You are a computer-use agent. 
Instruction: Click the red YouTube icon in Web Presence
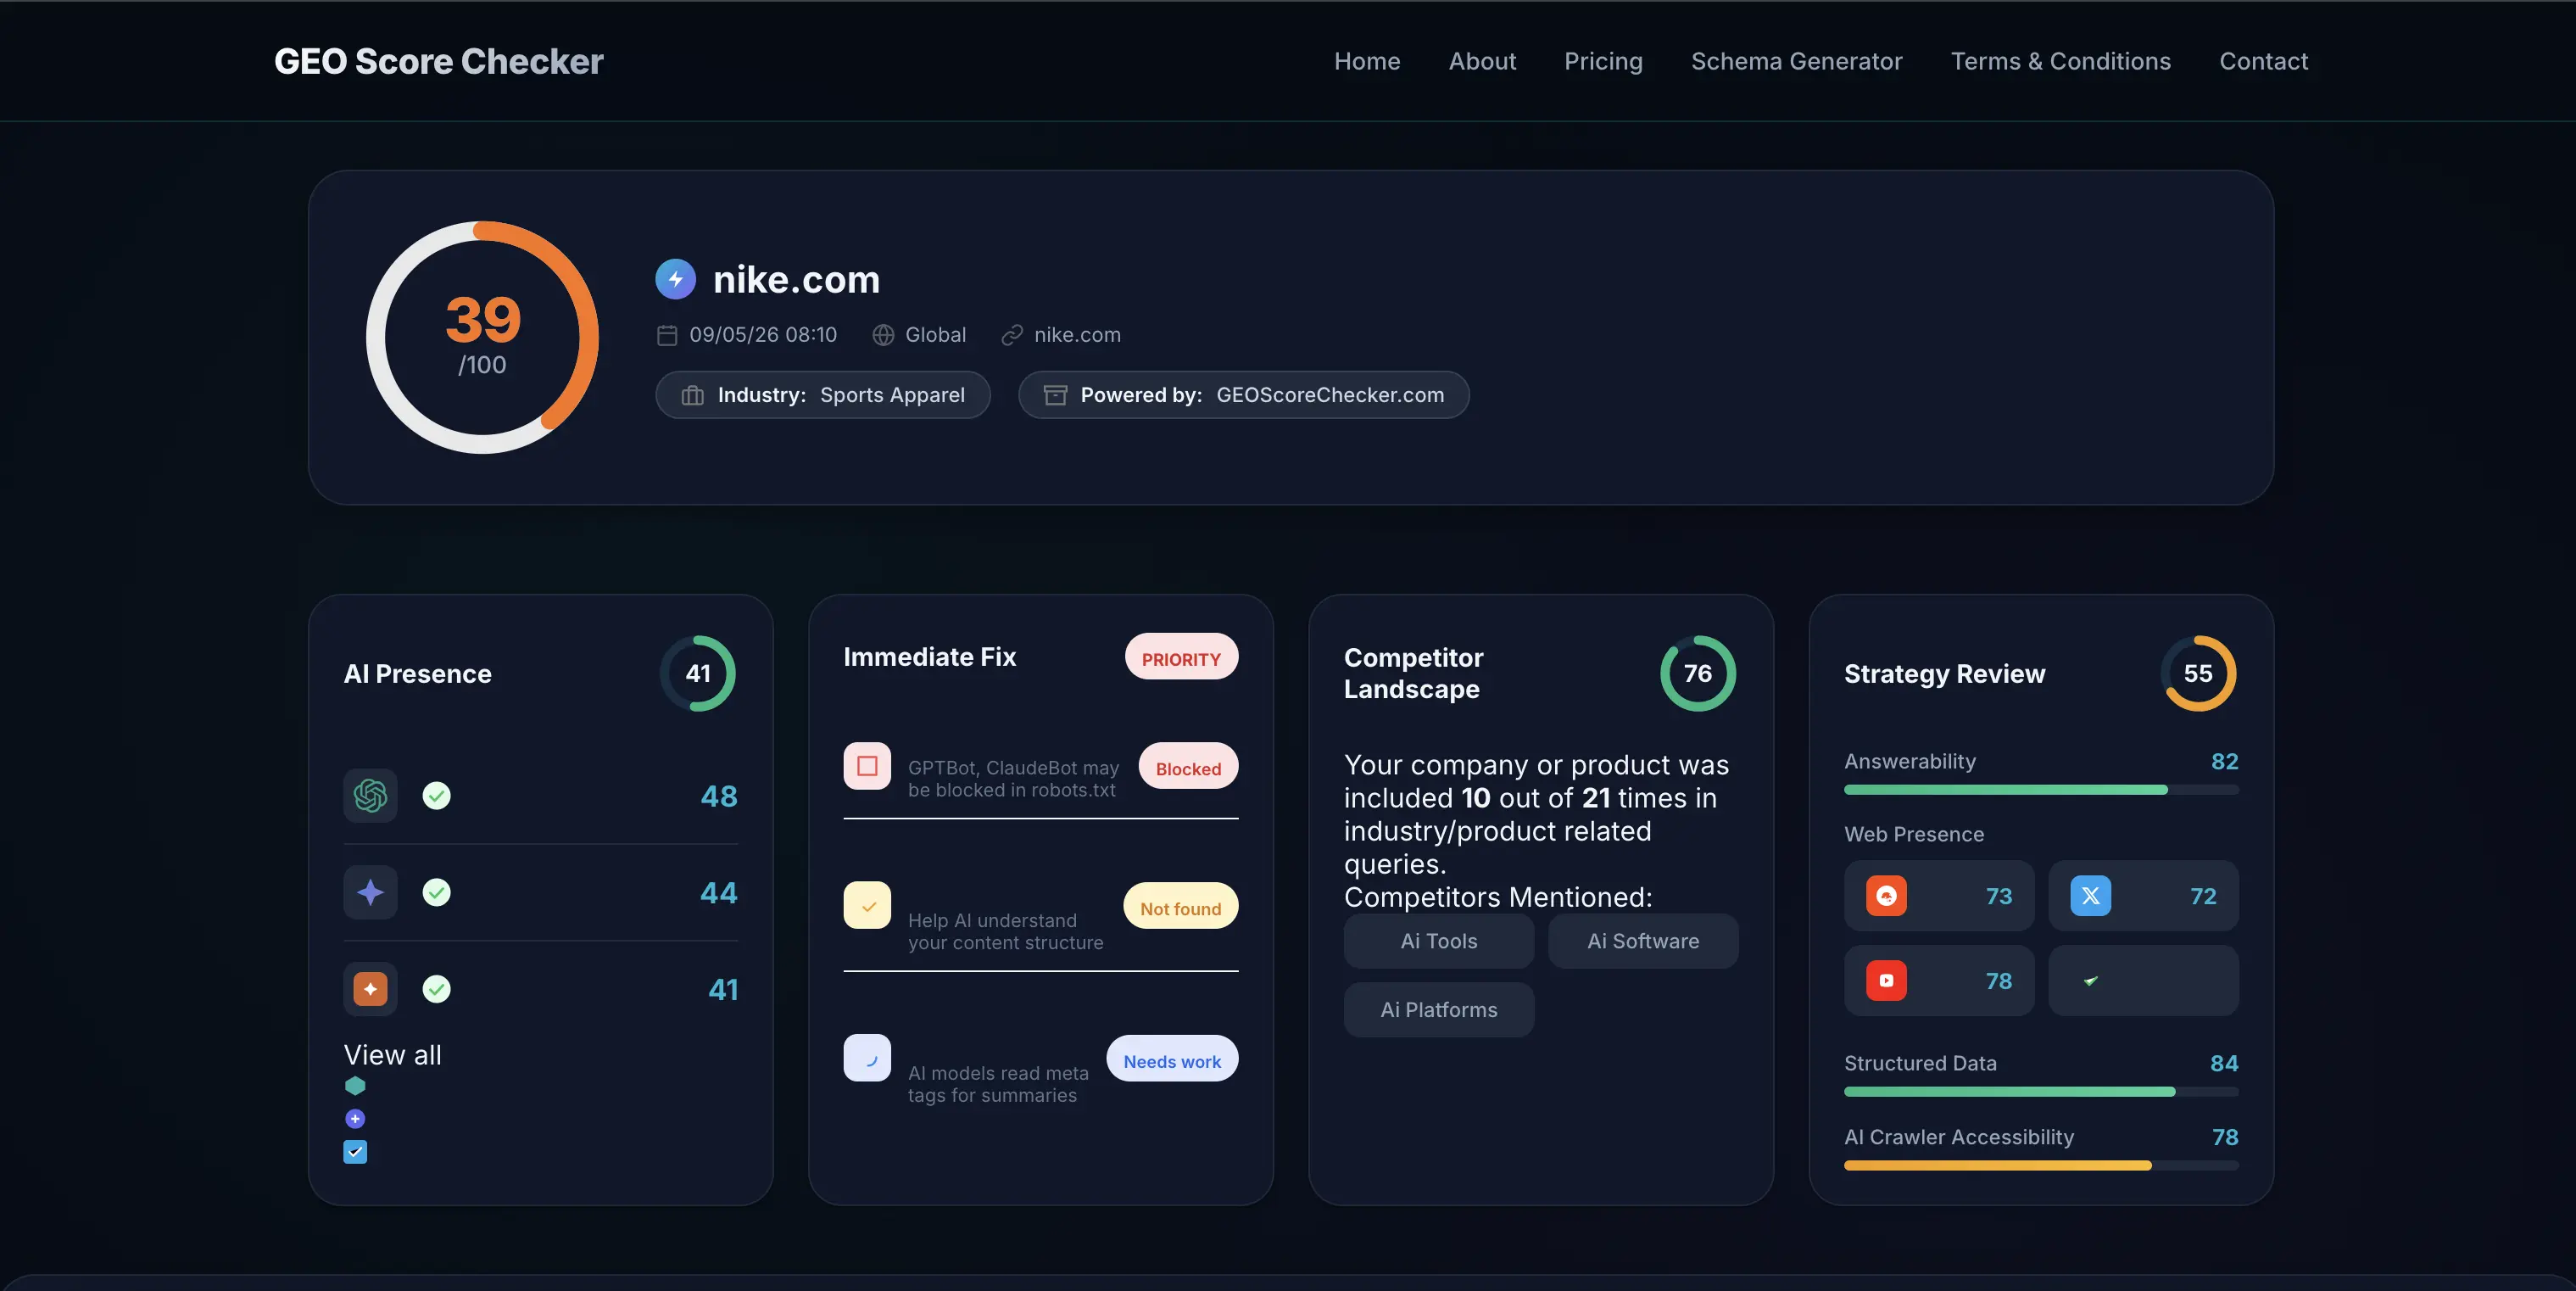[x=1886, y=981]
